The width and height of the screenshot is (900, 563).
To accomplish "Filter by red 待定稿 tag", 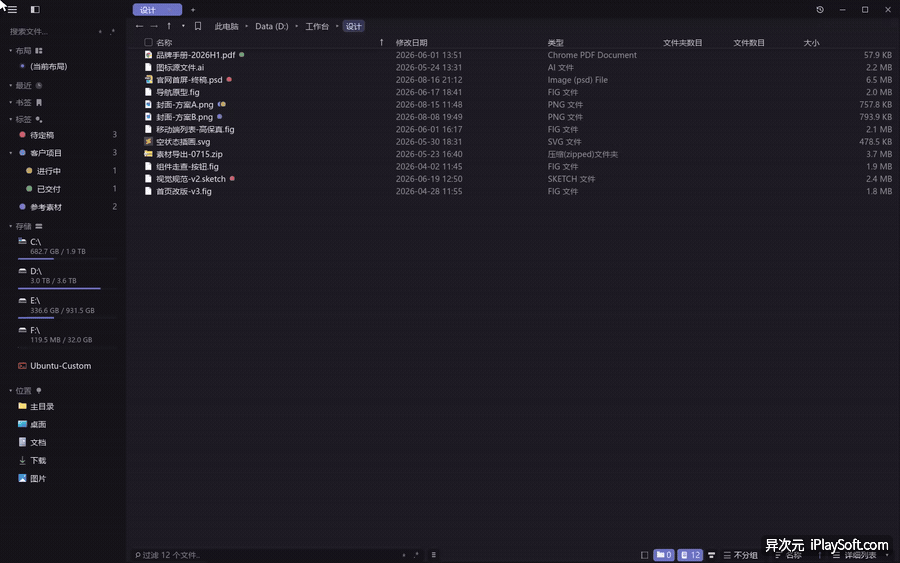I will coord(41,135).
